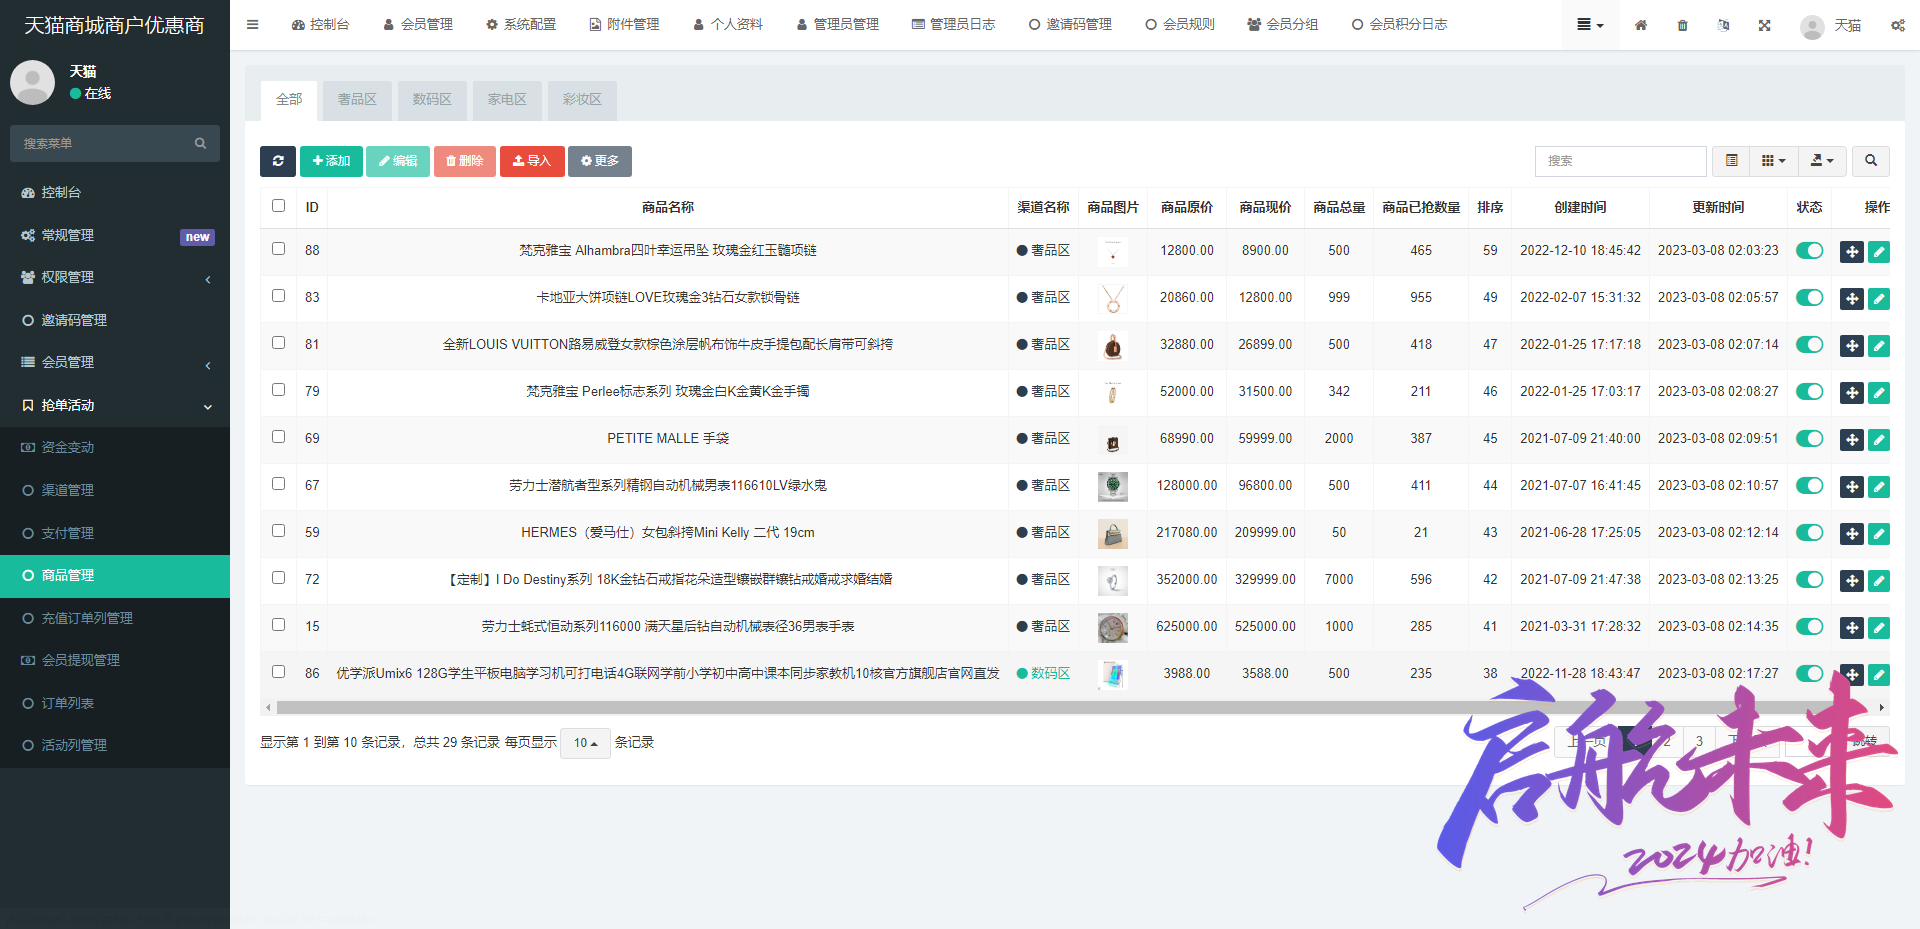Click the 编辑 edit button in toolbar
The height and width of the screenshot is (929, 1920).
pyautogui.click(x=398, y=161)
